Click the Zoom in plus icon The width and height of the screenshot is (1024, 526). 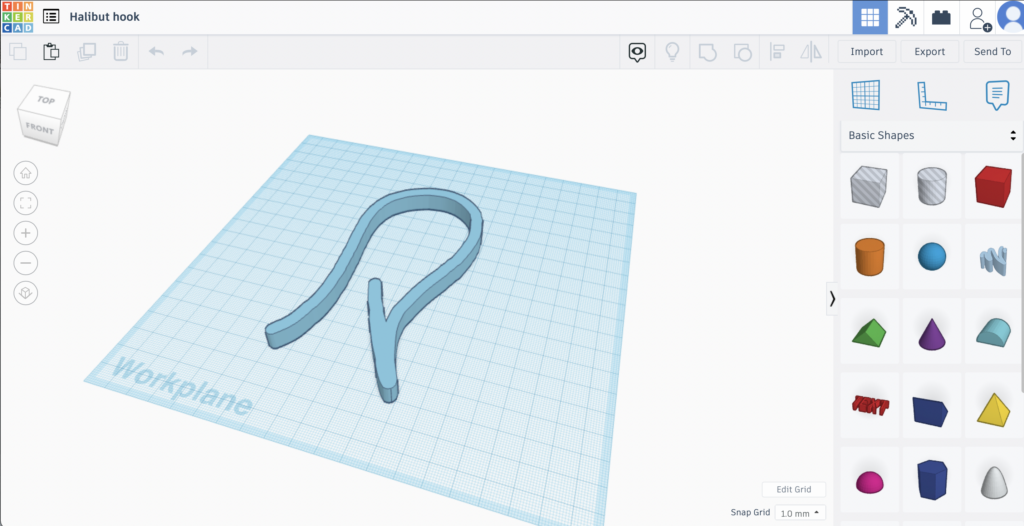(26, 233)
